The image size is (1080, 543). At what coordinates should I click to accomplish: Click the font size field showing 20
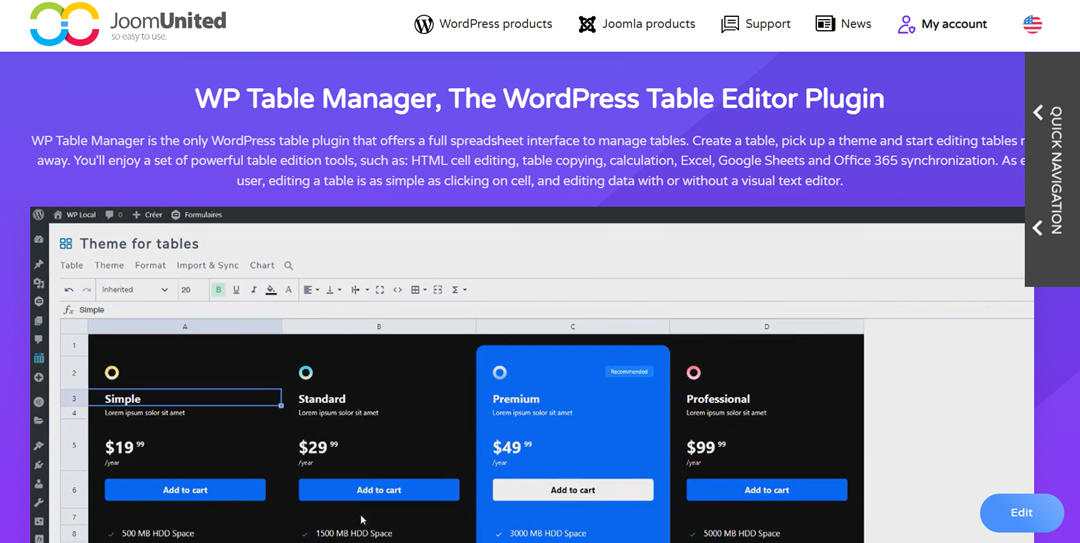point(190,290)
